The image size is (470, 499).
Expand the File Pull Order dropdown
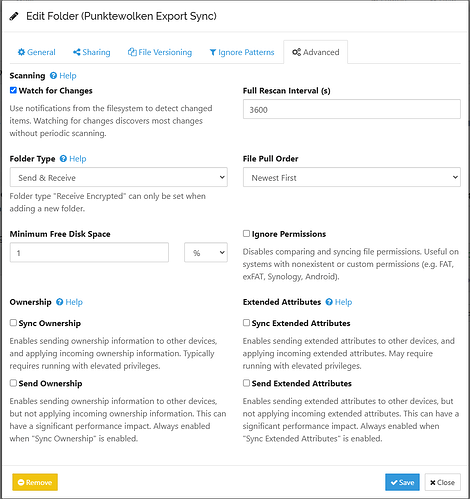tap(352, 177)
